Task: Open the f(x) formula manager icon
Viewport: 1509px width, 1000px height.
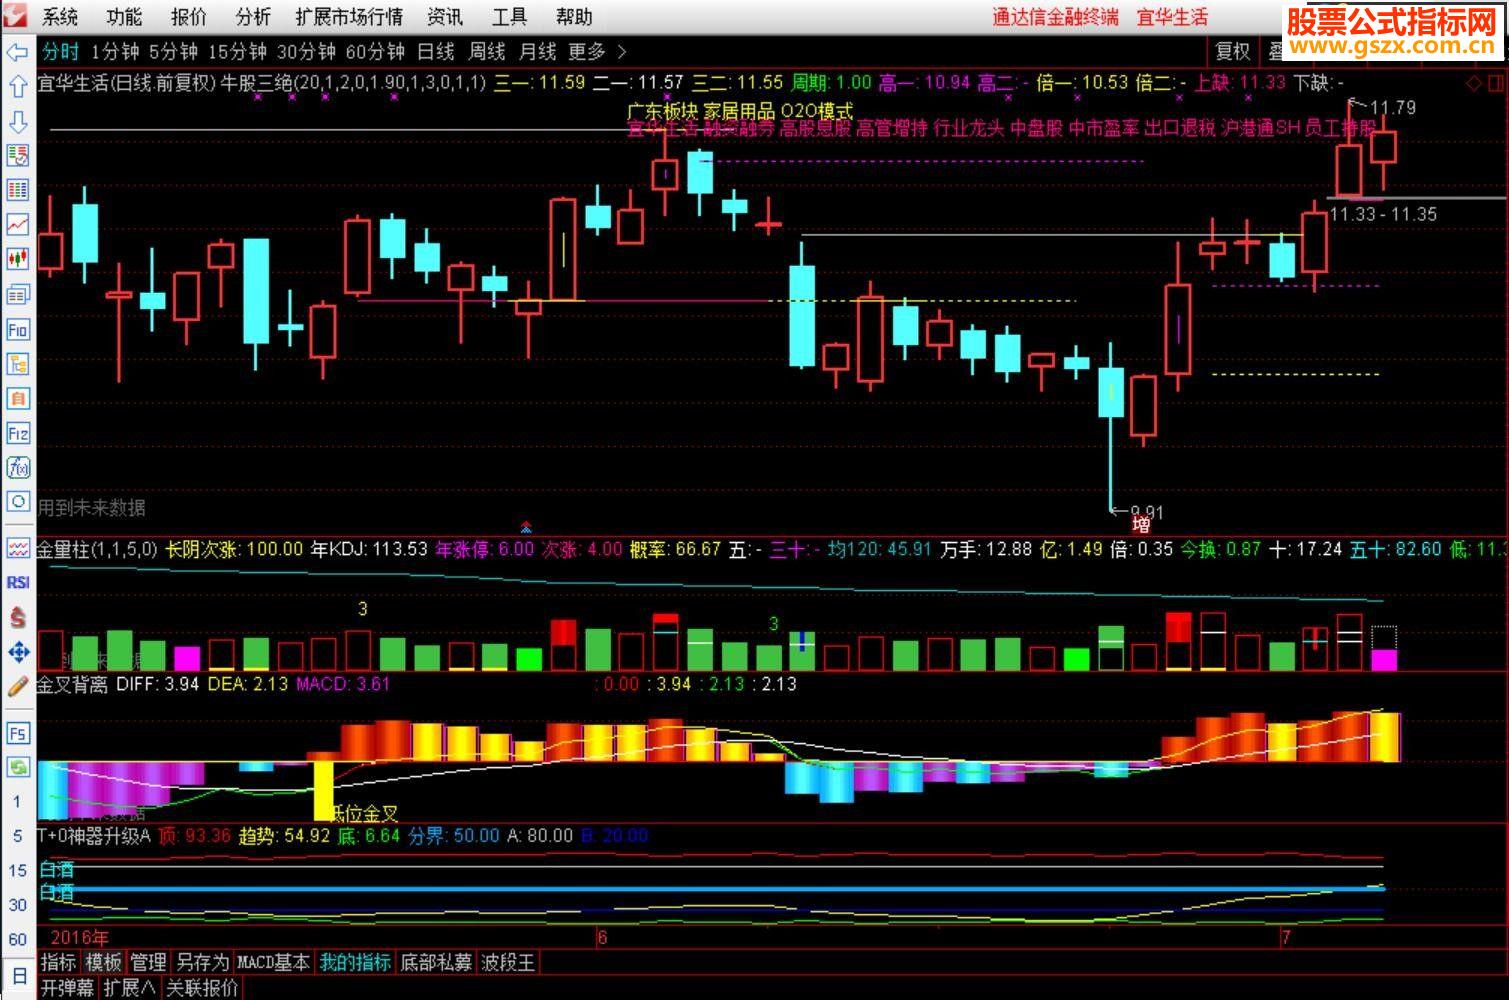Action: (17, 467)
